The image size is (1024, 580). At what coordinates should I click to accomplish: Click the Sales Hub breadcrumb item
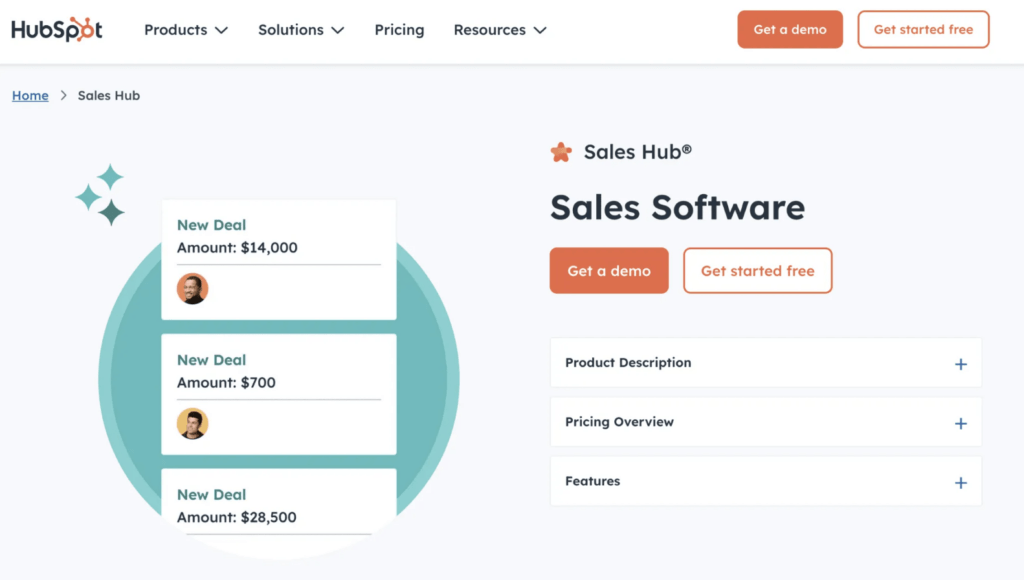point(109,96)
